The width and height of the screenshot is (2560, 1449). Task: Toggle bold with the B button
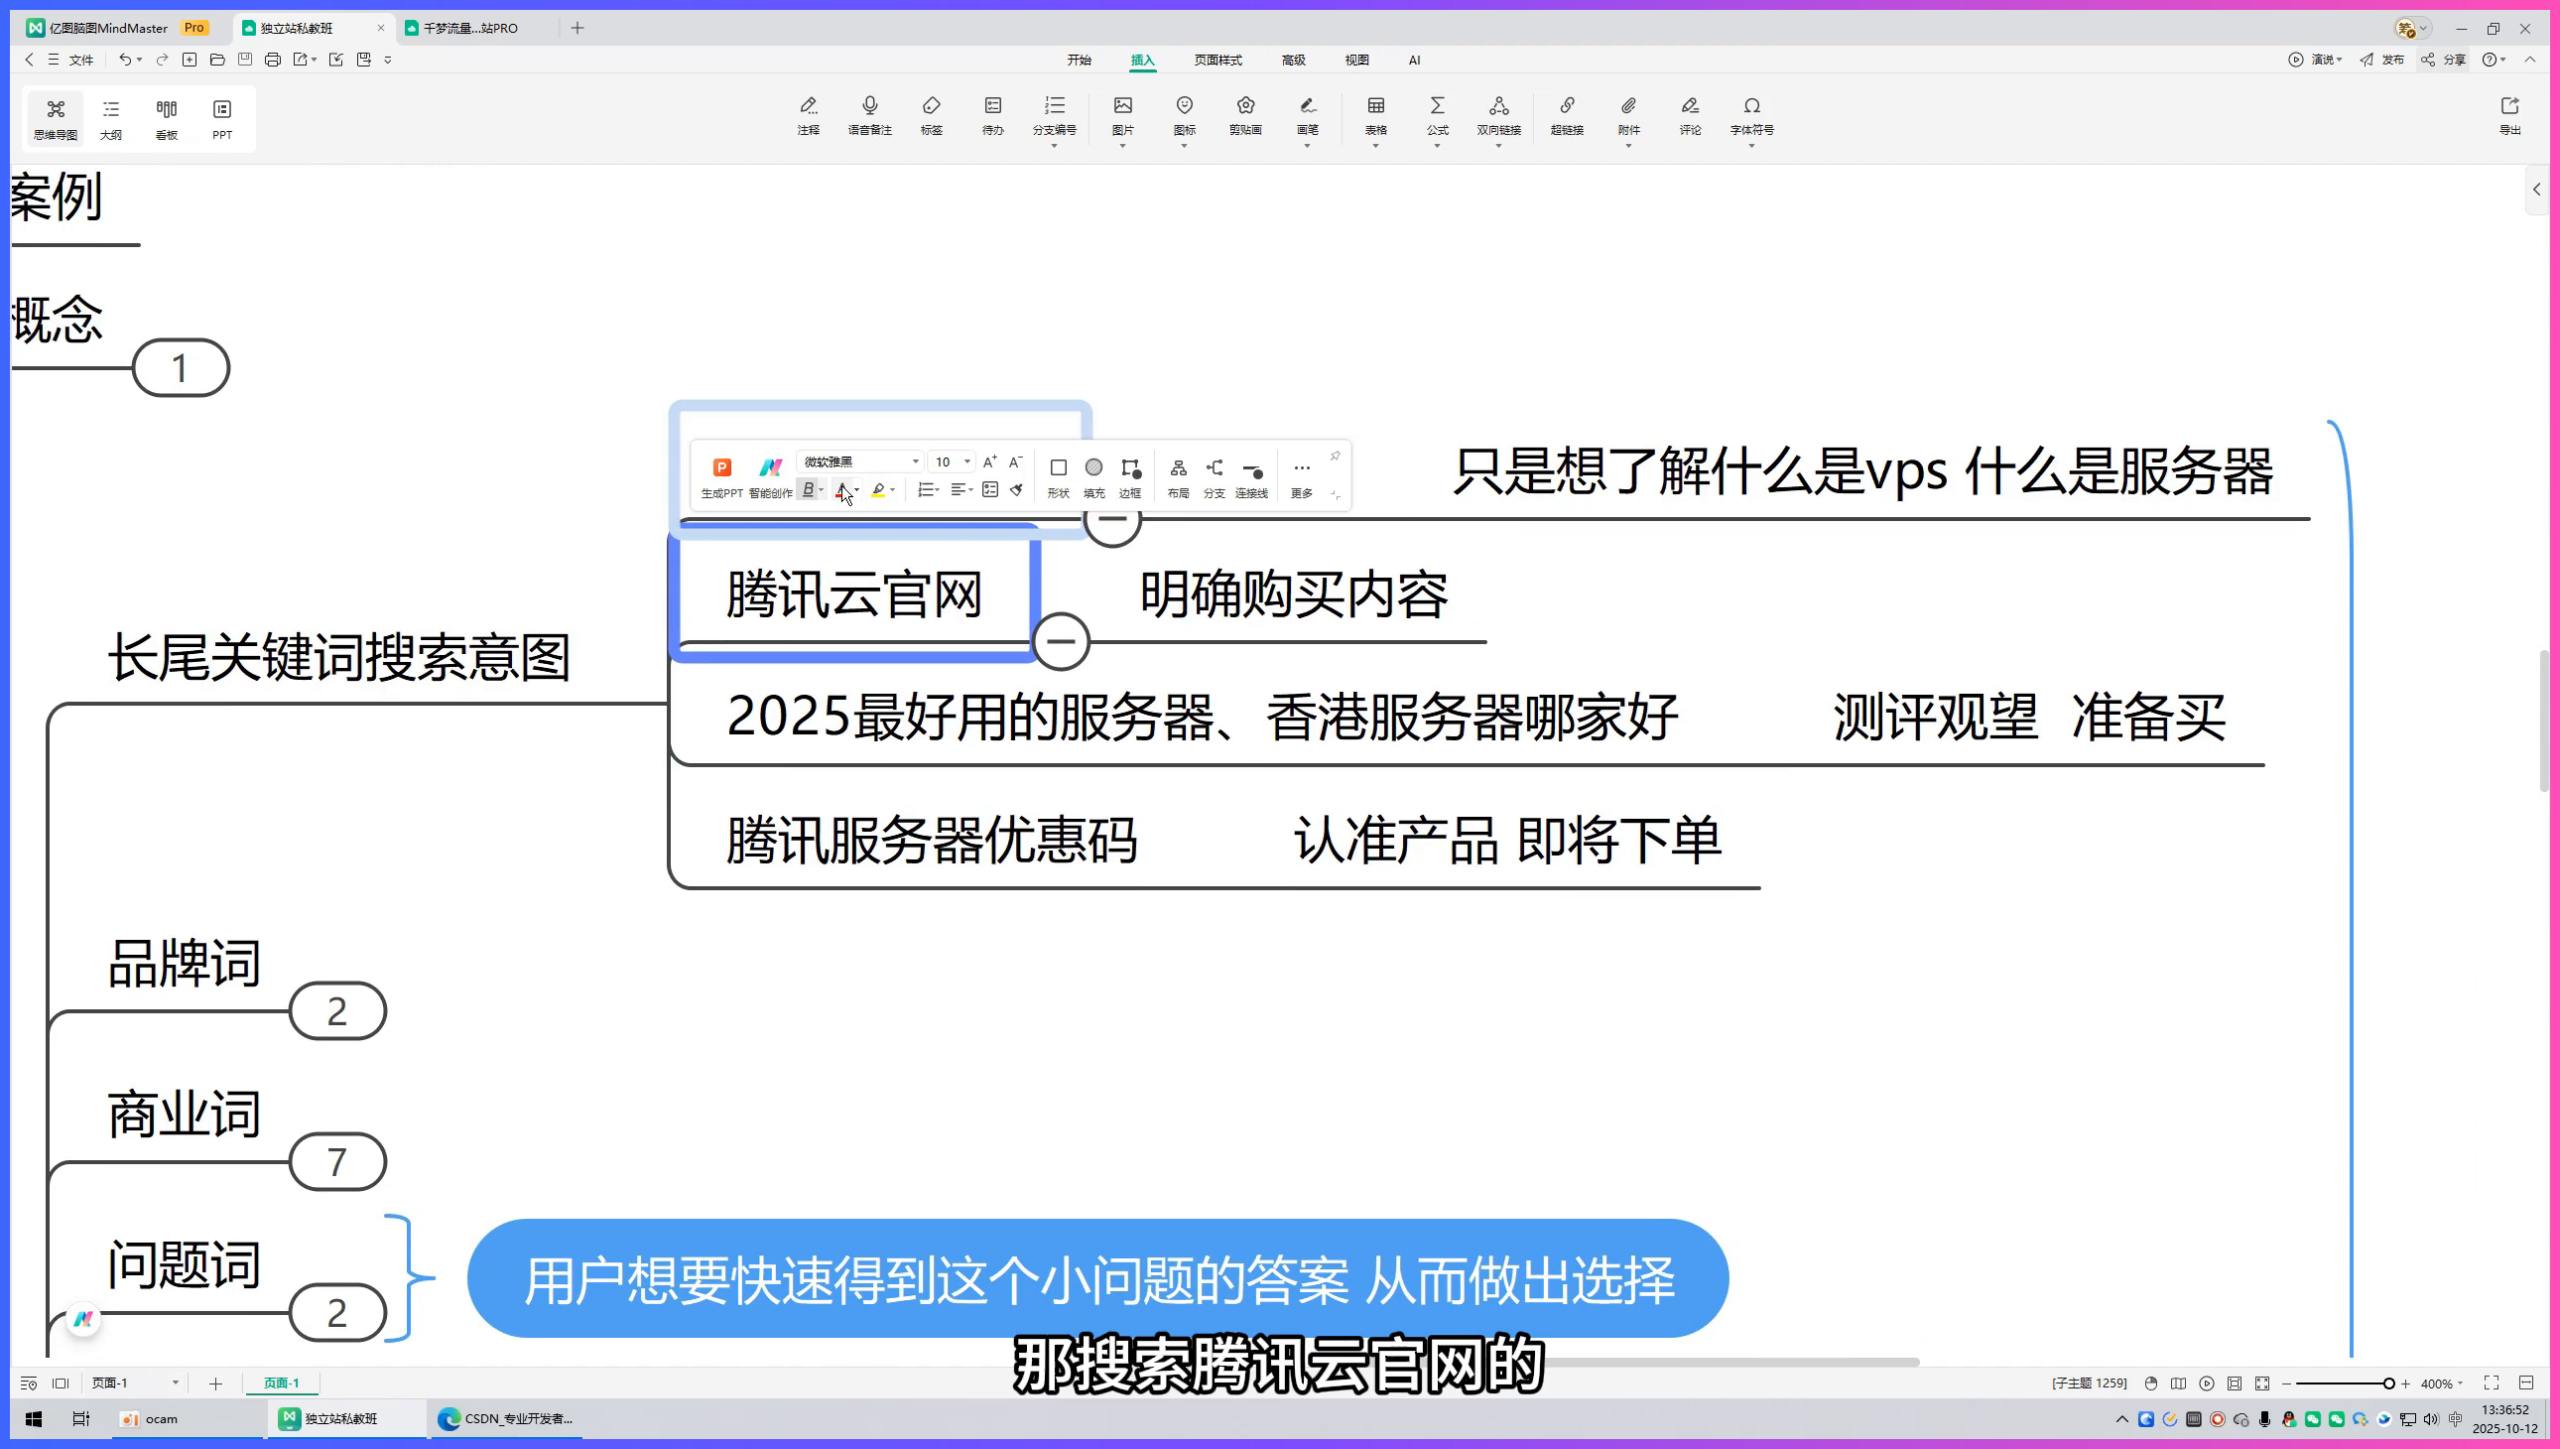tap(808, 490)
